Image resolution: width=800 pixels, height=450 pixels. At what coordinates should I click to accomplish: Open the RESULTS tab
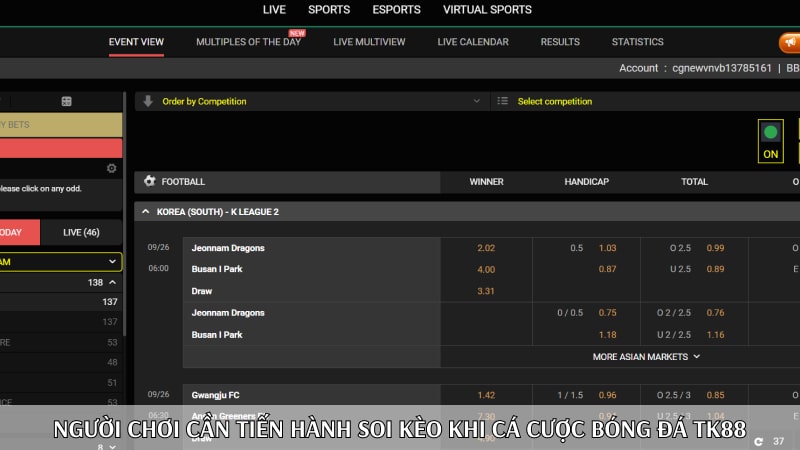(x=560, y=42)
